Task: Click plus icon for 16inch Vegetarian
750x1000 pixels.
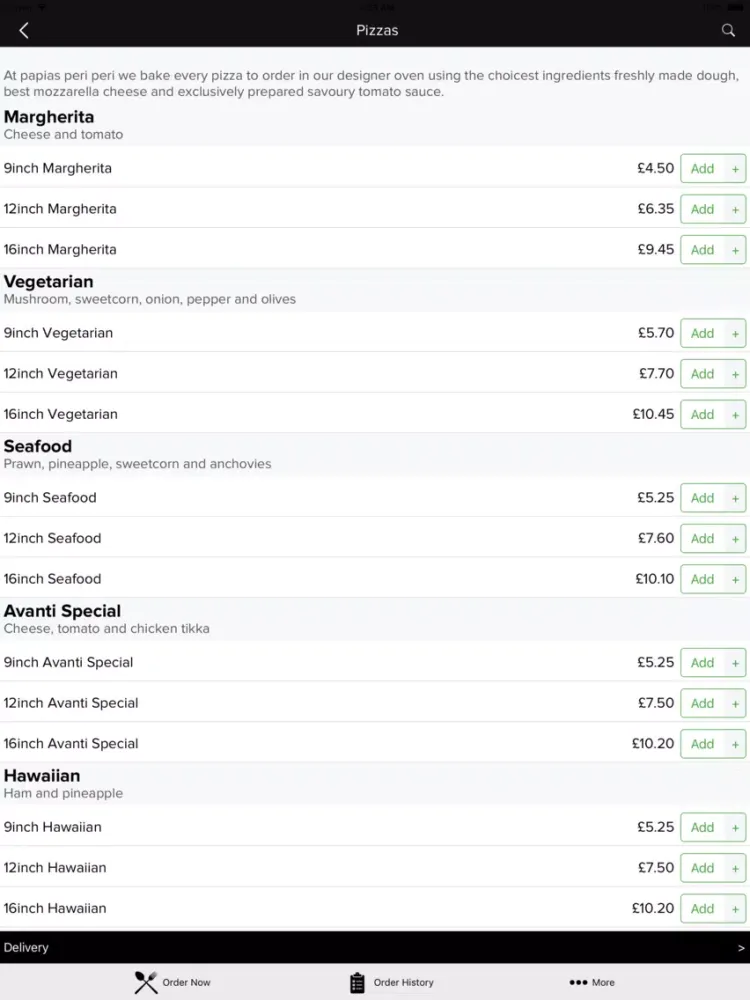Action: pos(735,415)
